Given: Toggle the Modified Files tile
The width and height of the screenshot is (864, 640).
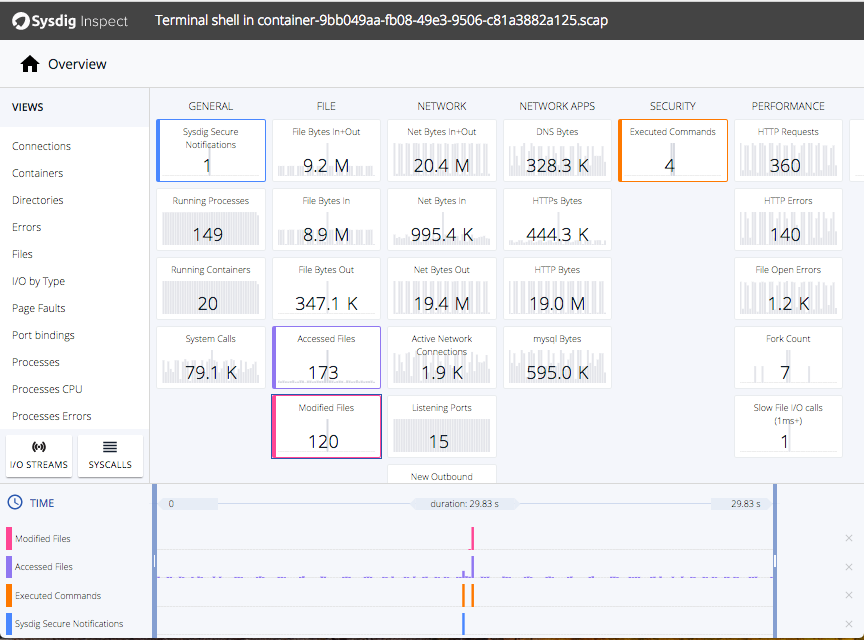Looking at the screenshot, I should [326, 426].
